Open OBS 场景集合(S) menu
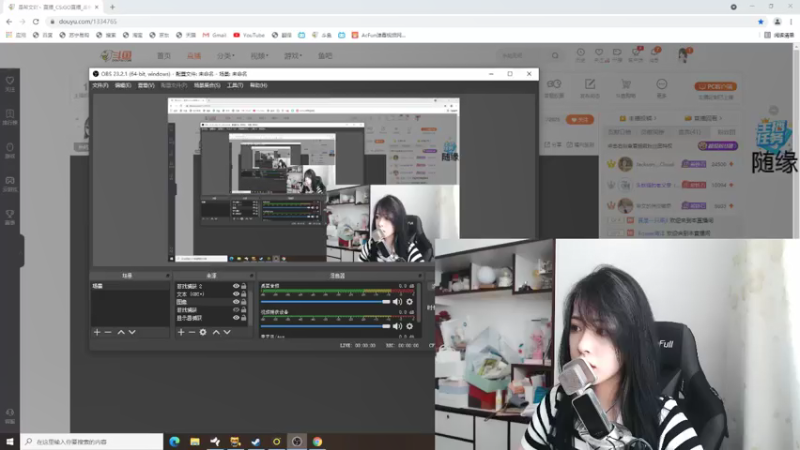This screenshot has width=800, height=450. pos(207,85)
